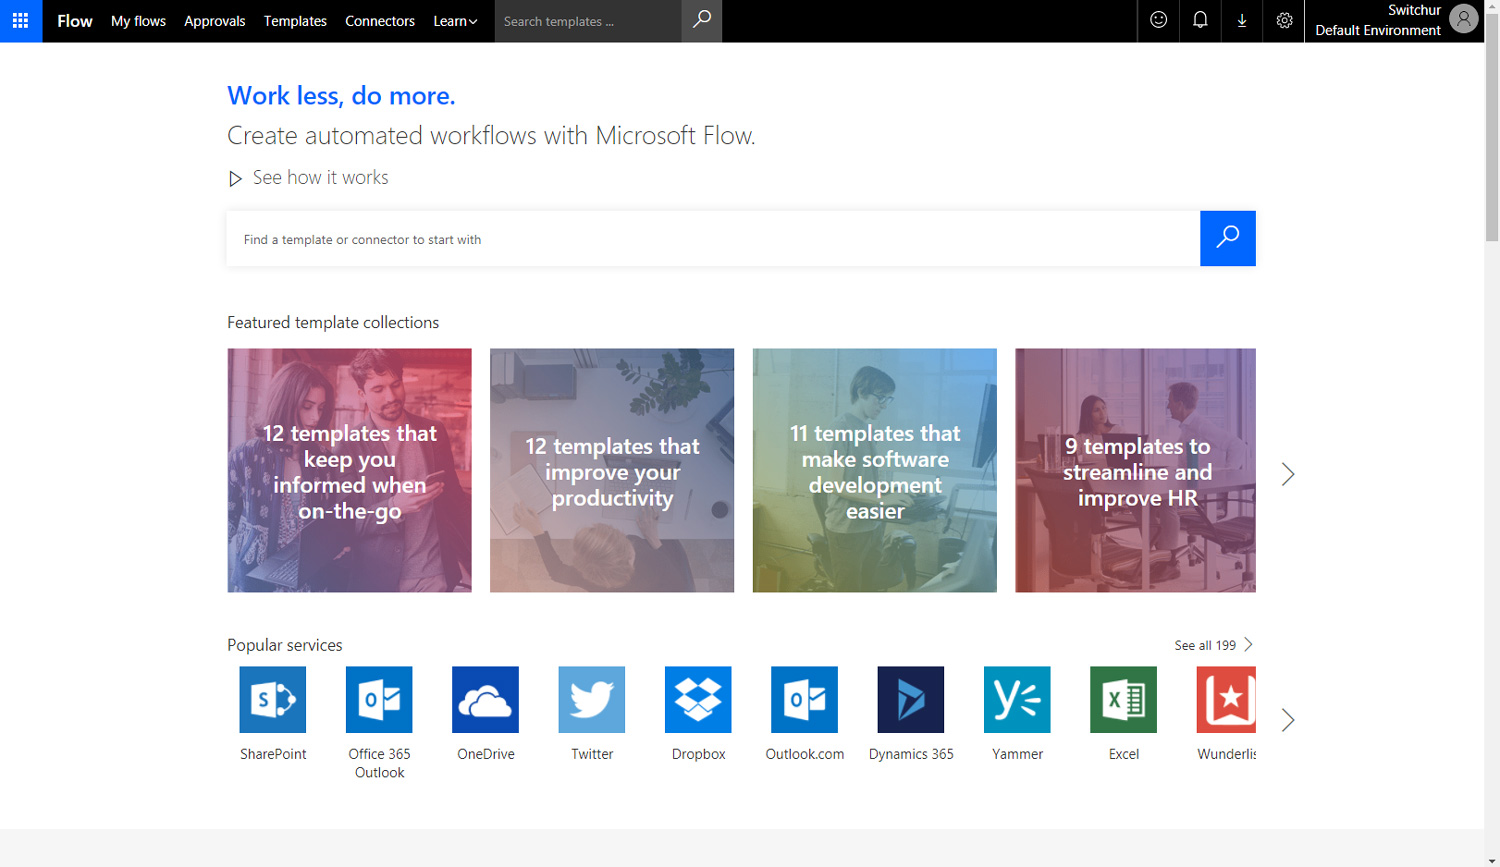Send feedback via the smiley icon

click(1157, 20)
